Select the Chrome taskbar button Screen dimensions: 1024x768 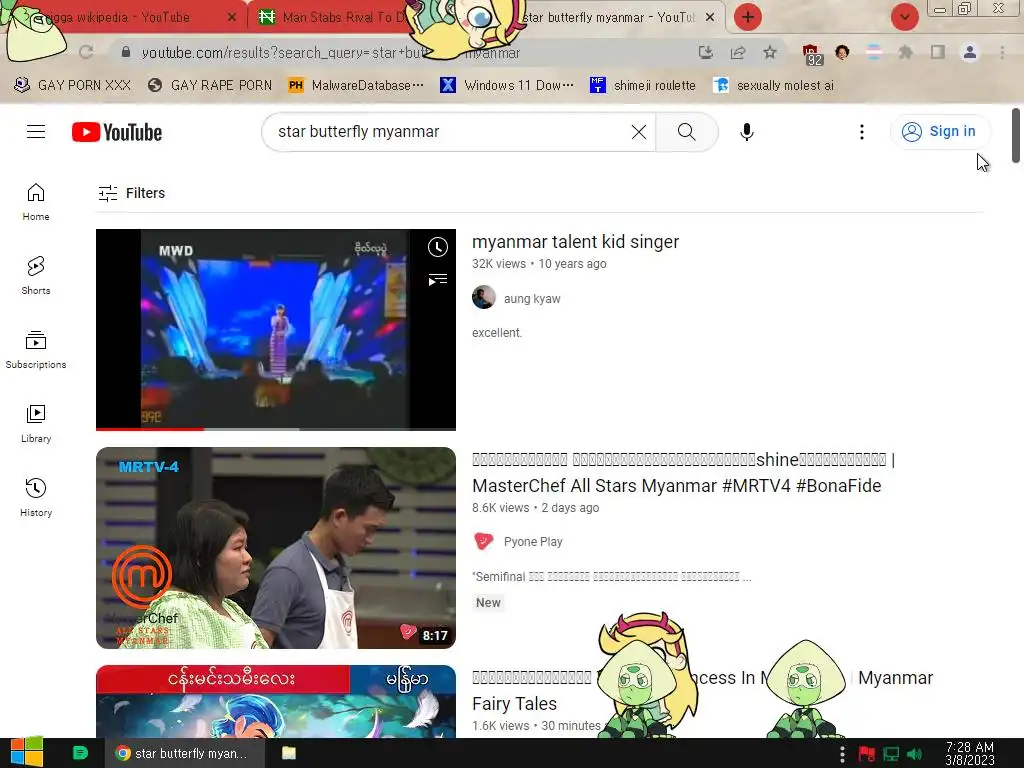(x=185, y=753)
